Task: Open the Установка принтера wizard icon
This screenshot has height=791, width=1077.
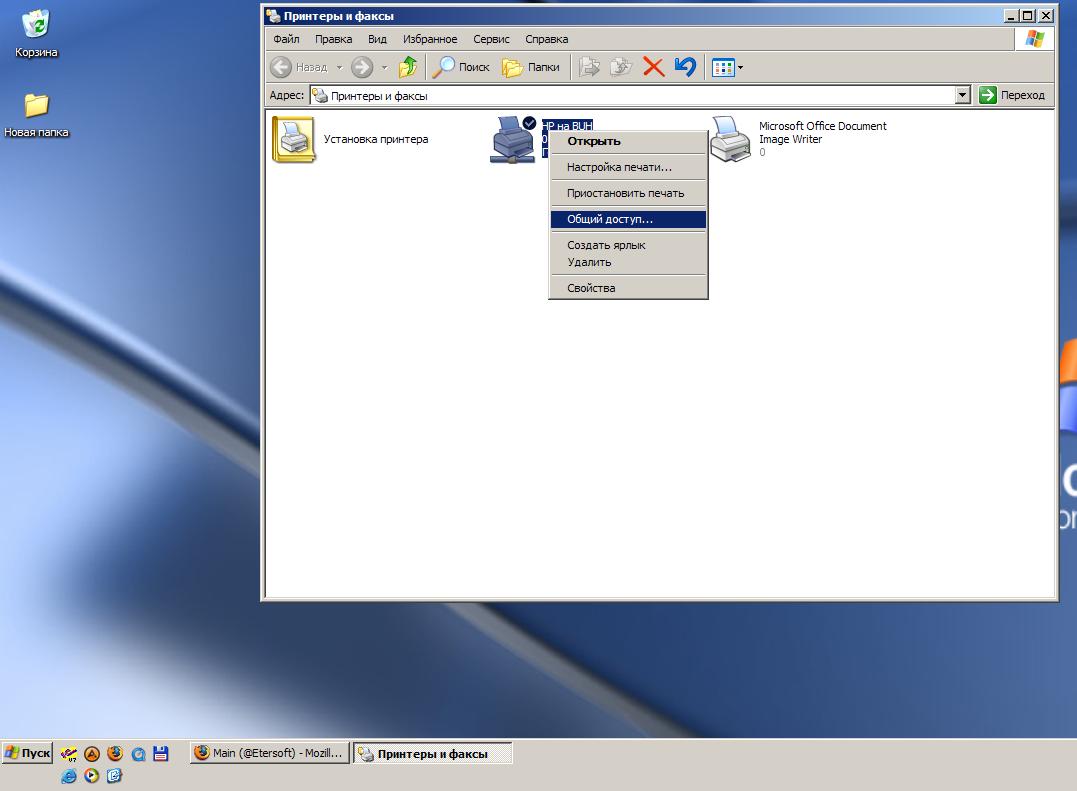Action: [294, 140]
